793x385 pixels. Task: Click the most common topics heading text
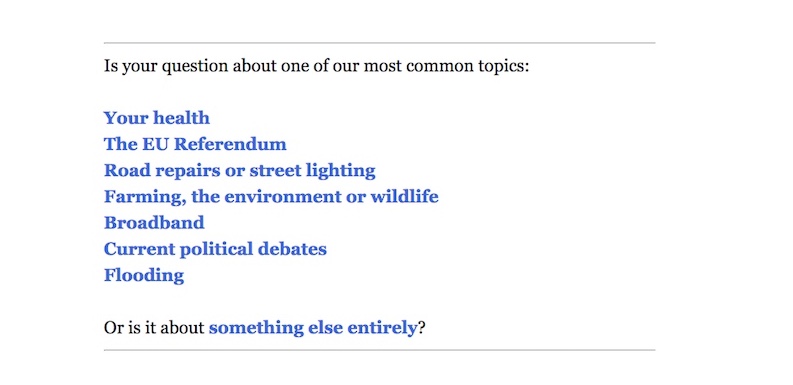coord(316,66)
